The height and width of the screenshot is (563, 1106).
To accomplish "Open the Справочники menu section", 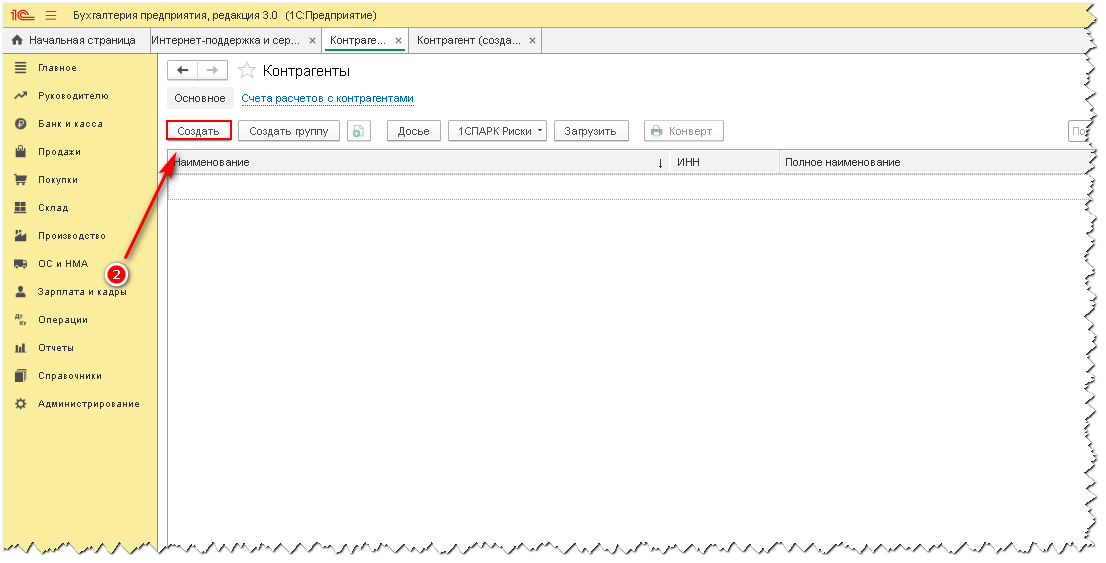I will [70, 376].
